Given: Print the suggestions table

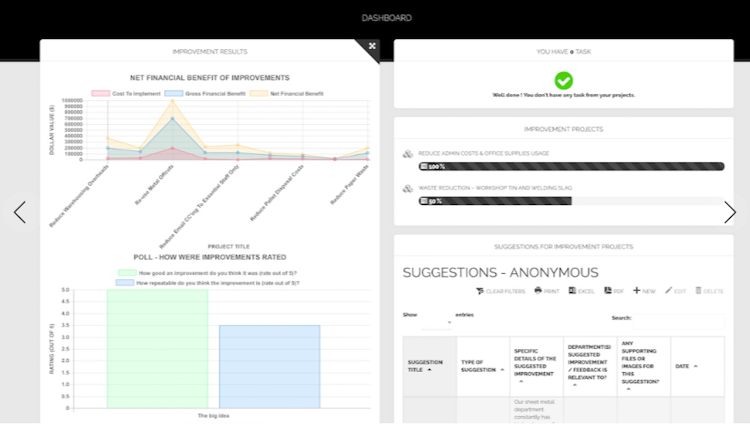Looking at the screenshot, I should click(547, 290).
